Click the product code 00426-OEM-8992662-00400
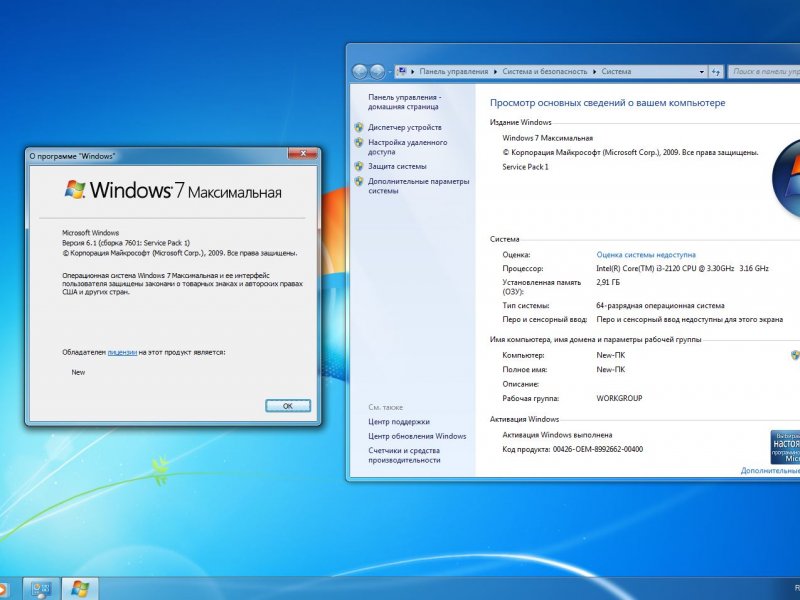The width and height of the screenshot is (800, 600). point(597,449)
